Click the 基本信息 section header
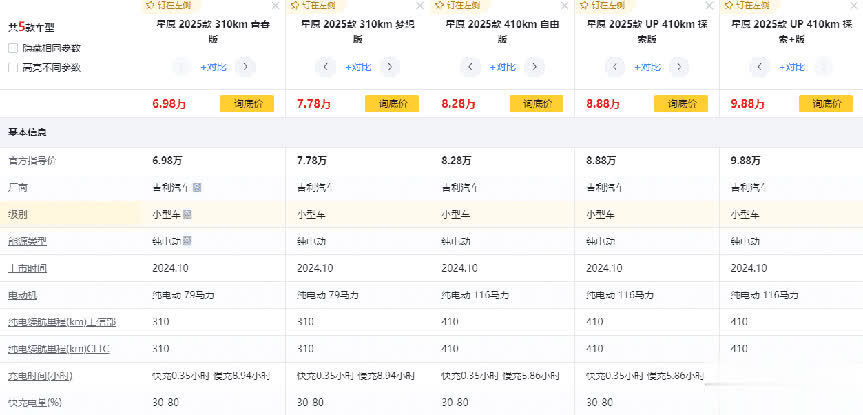This screenshot has width=863, height=415. [27, 132]
